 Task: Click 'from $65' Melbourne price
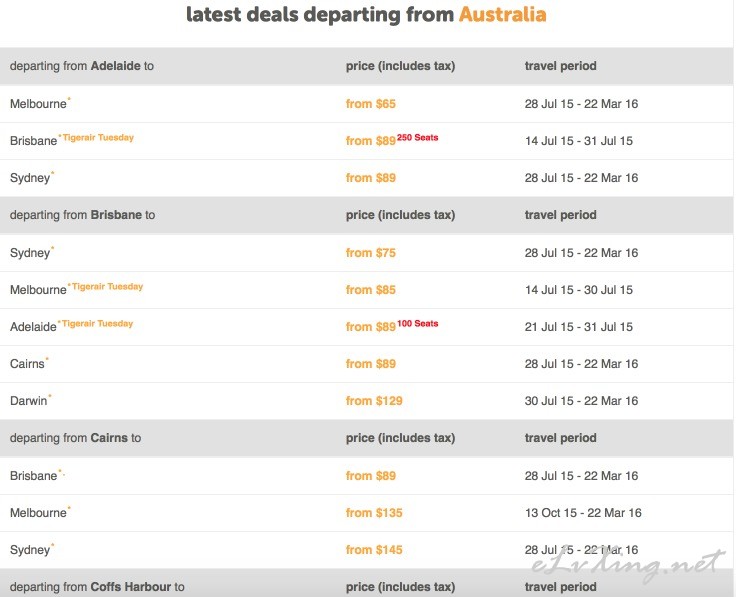pyautogui.click(x=370, y=104)
